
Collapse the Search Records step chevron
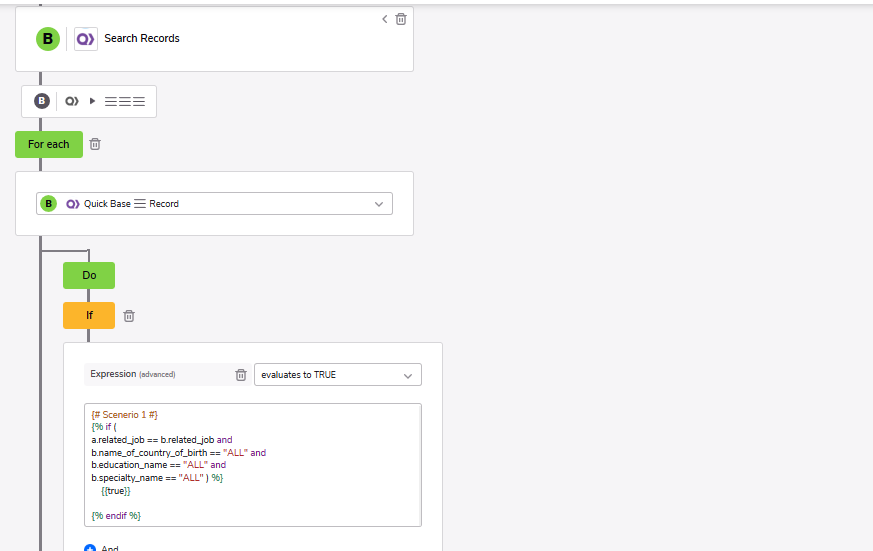tap(384, 19)
